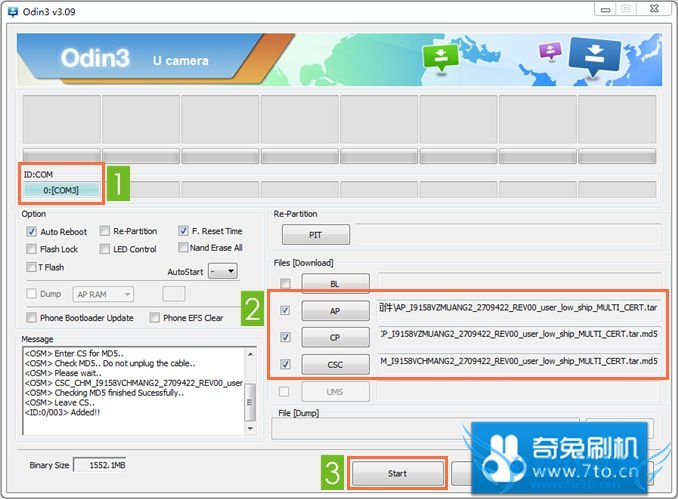Click the 'Checking MD5 finished Sucessfully..' log line

104,393
